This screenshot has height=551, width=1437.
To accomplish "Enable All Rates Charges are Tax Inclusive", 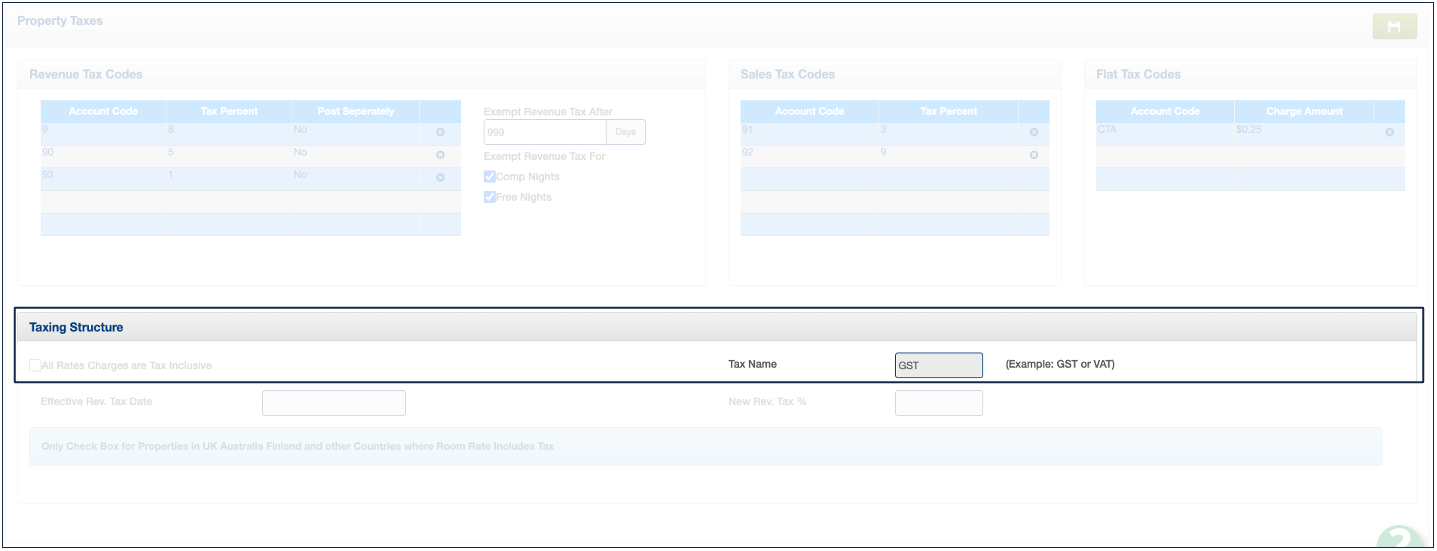I will 36,366.
